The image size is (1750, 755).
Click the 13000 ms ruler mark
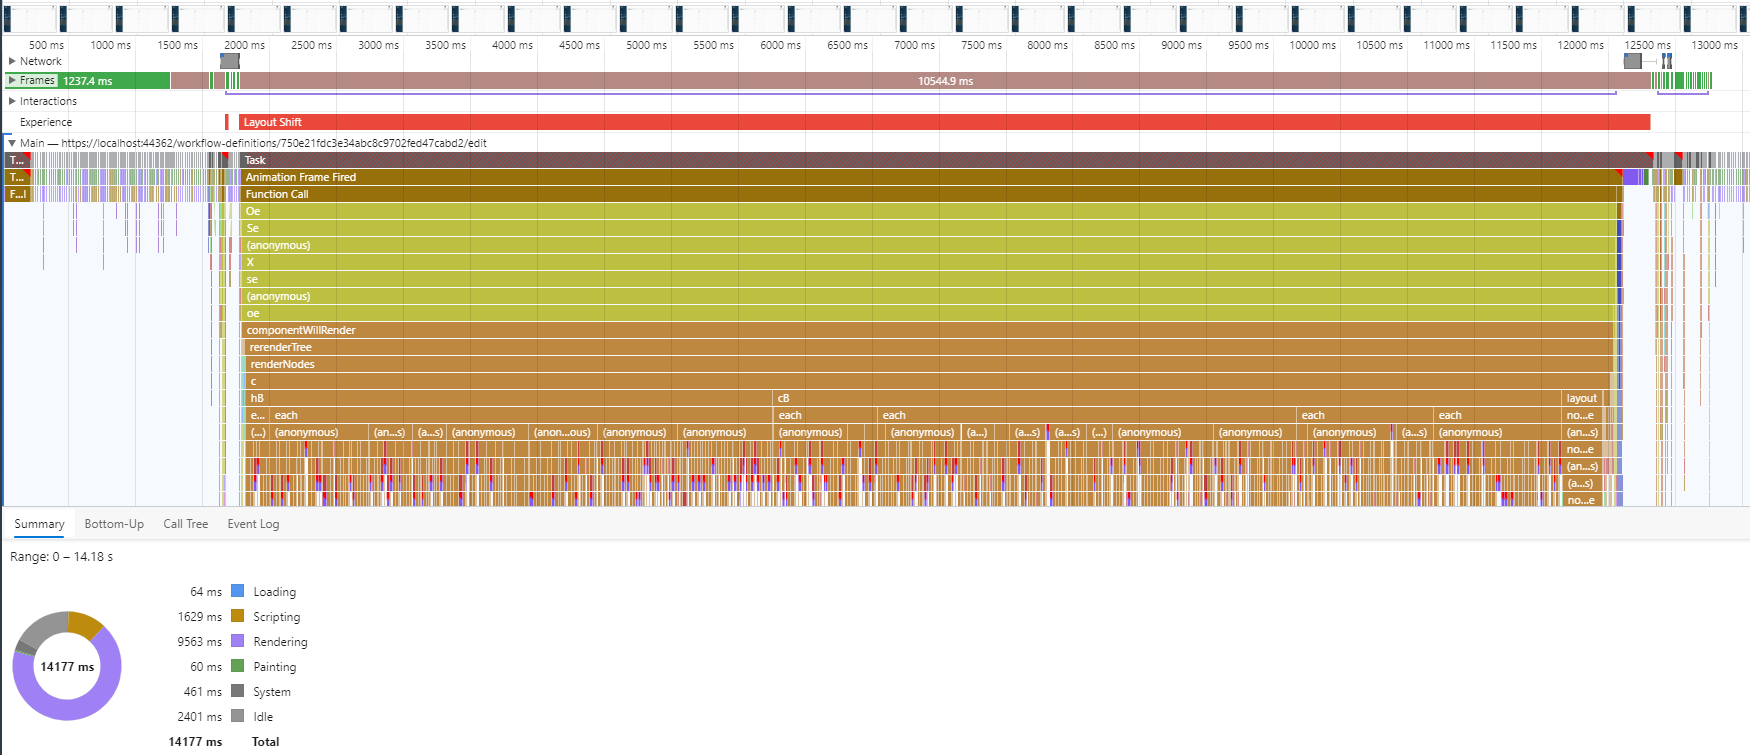[x=1714, y=45]
